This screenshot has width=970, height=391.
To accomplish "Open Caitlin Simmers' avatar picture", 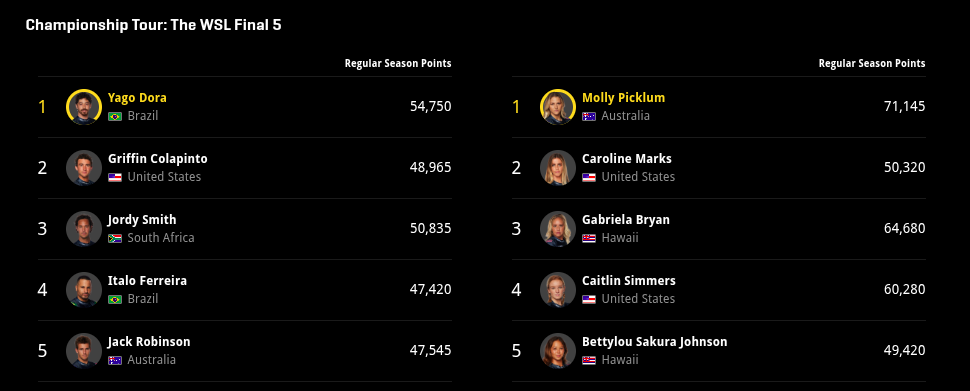I will [558, 290].
